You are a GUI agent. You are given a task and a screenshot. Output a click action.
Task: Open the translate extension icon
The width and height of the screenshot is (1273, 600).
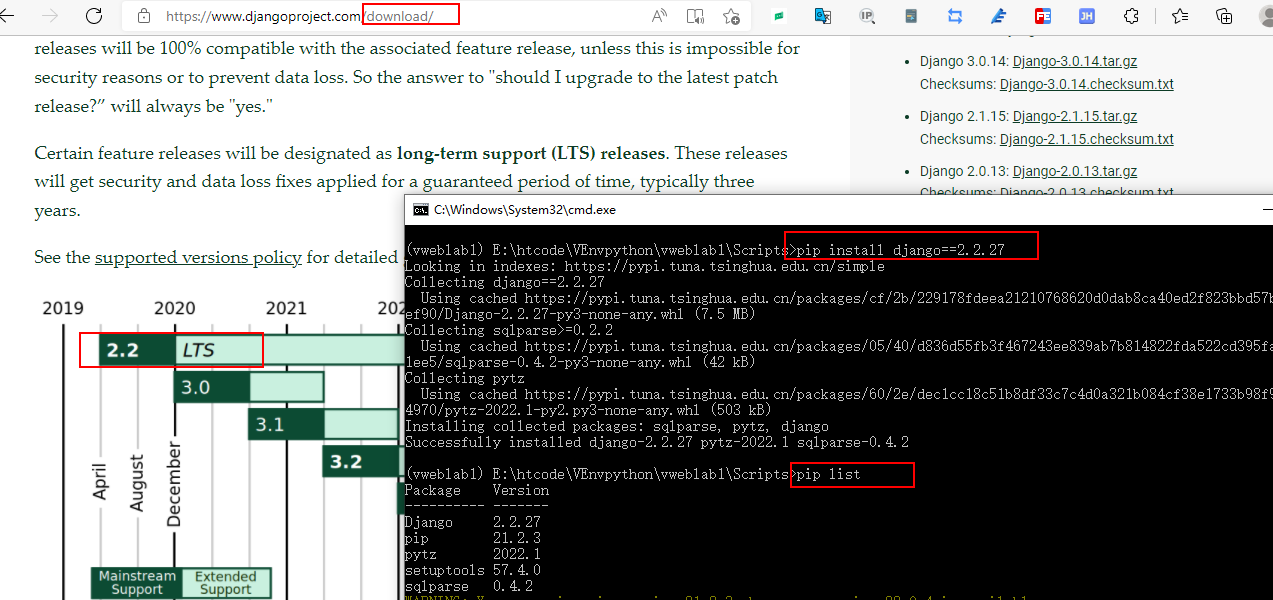tap(823, 16)
